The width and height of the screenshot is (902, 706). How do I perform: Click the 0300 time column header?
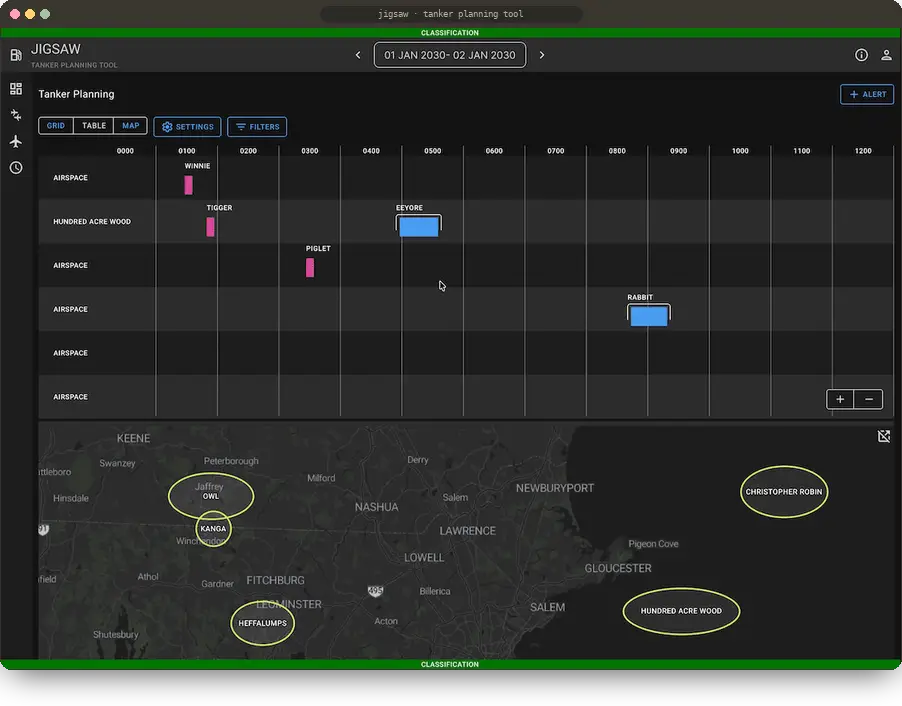coord(309,151)
